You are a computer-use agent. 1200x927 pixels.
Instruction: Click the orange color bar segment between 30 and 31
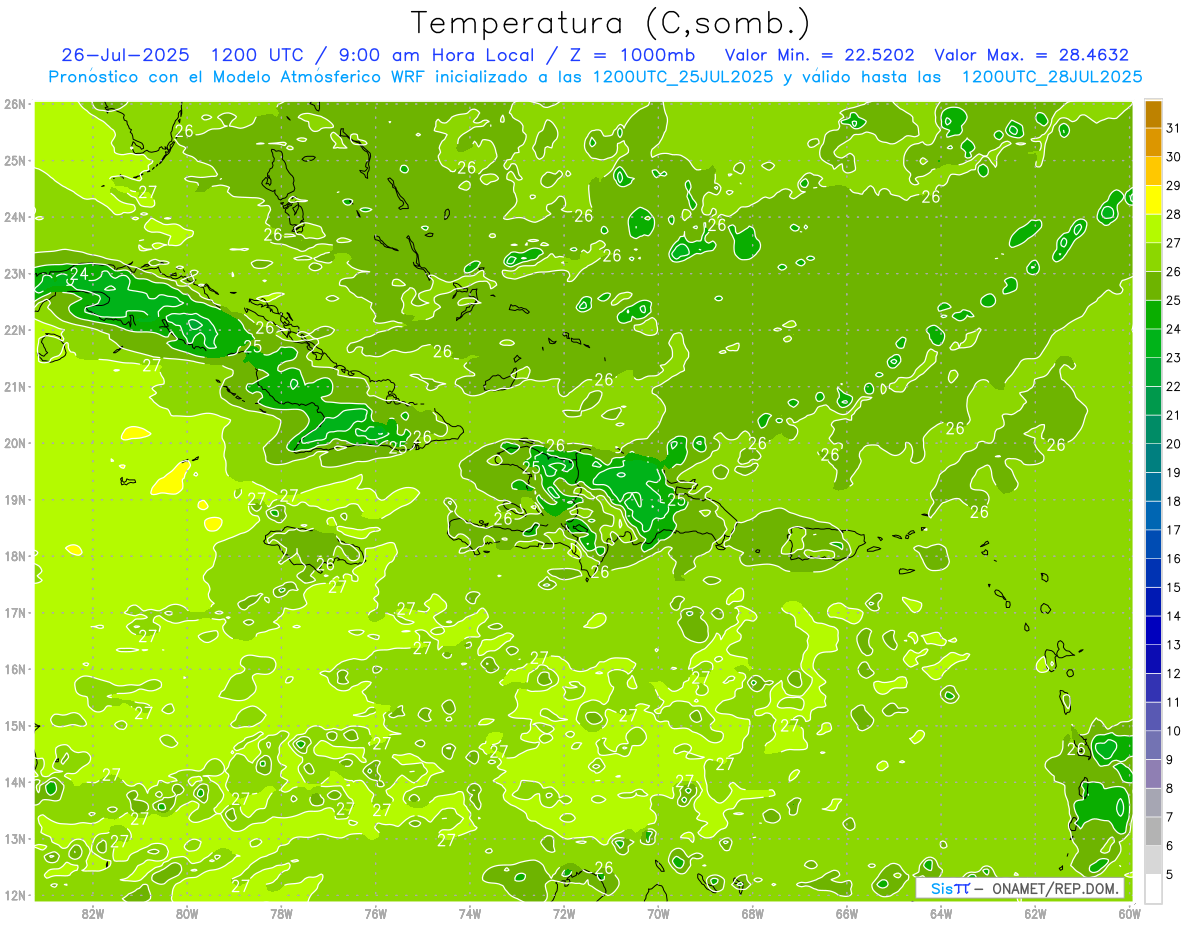tap(1153, 142)
